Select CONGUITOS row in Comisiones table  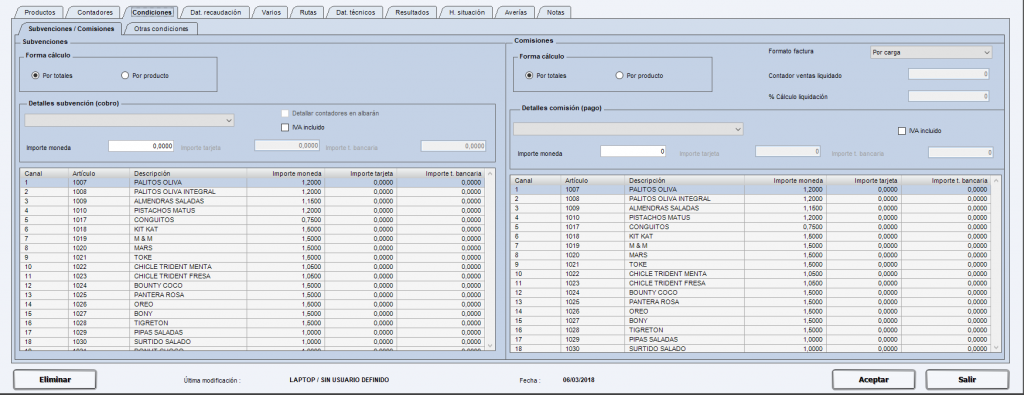point(751,227)
